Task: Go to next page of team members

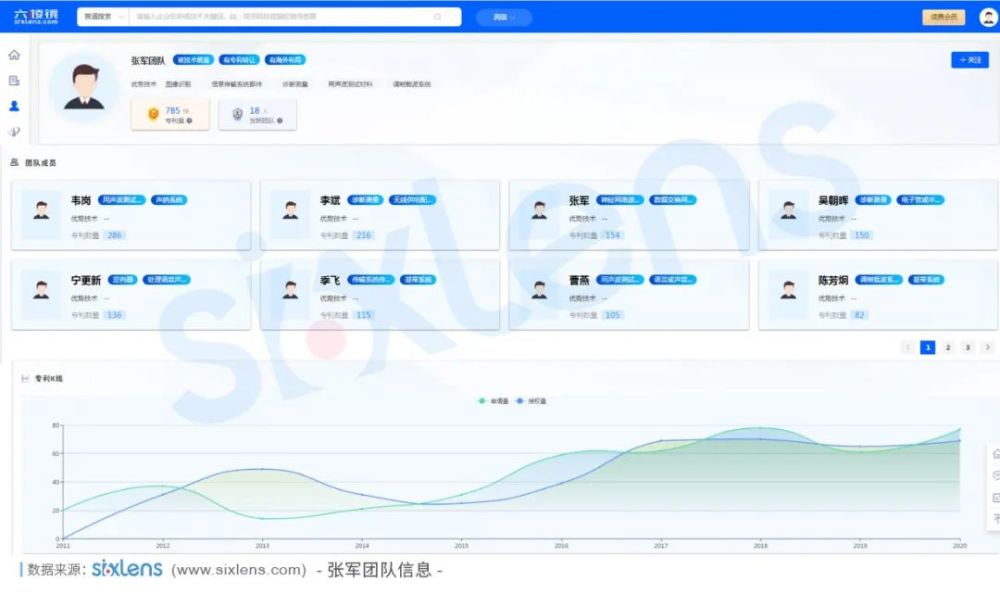Action: click(987, 347)
